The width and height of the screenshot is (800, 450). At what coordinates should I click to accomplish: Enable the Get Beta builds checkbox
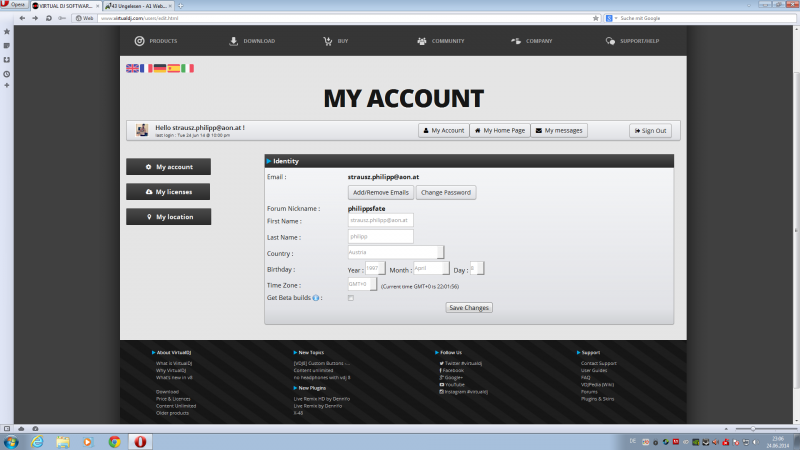[350, 298]
